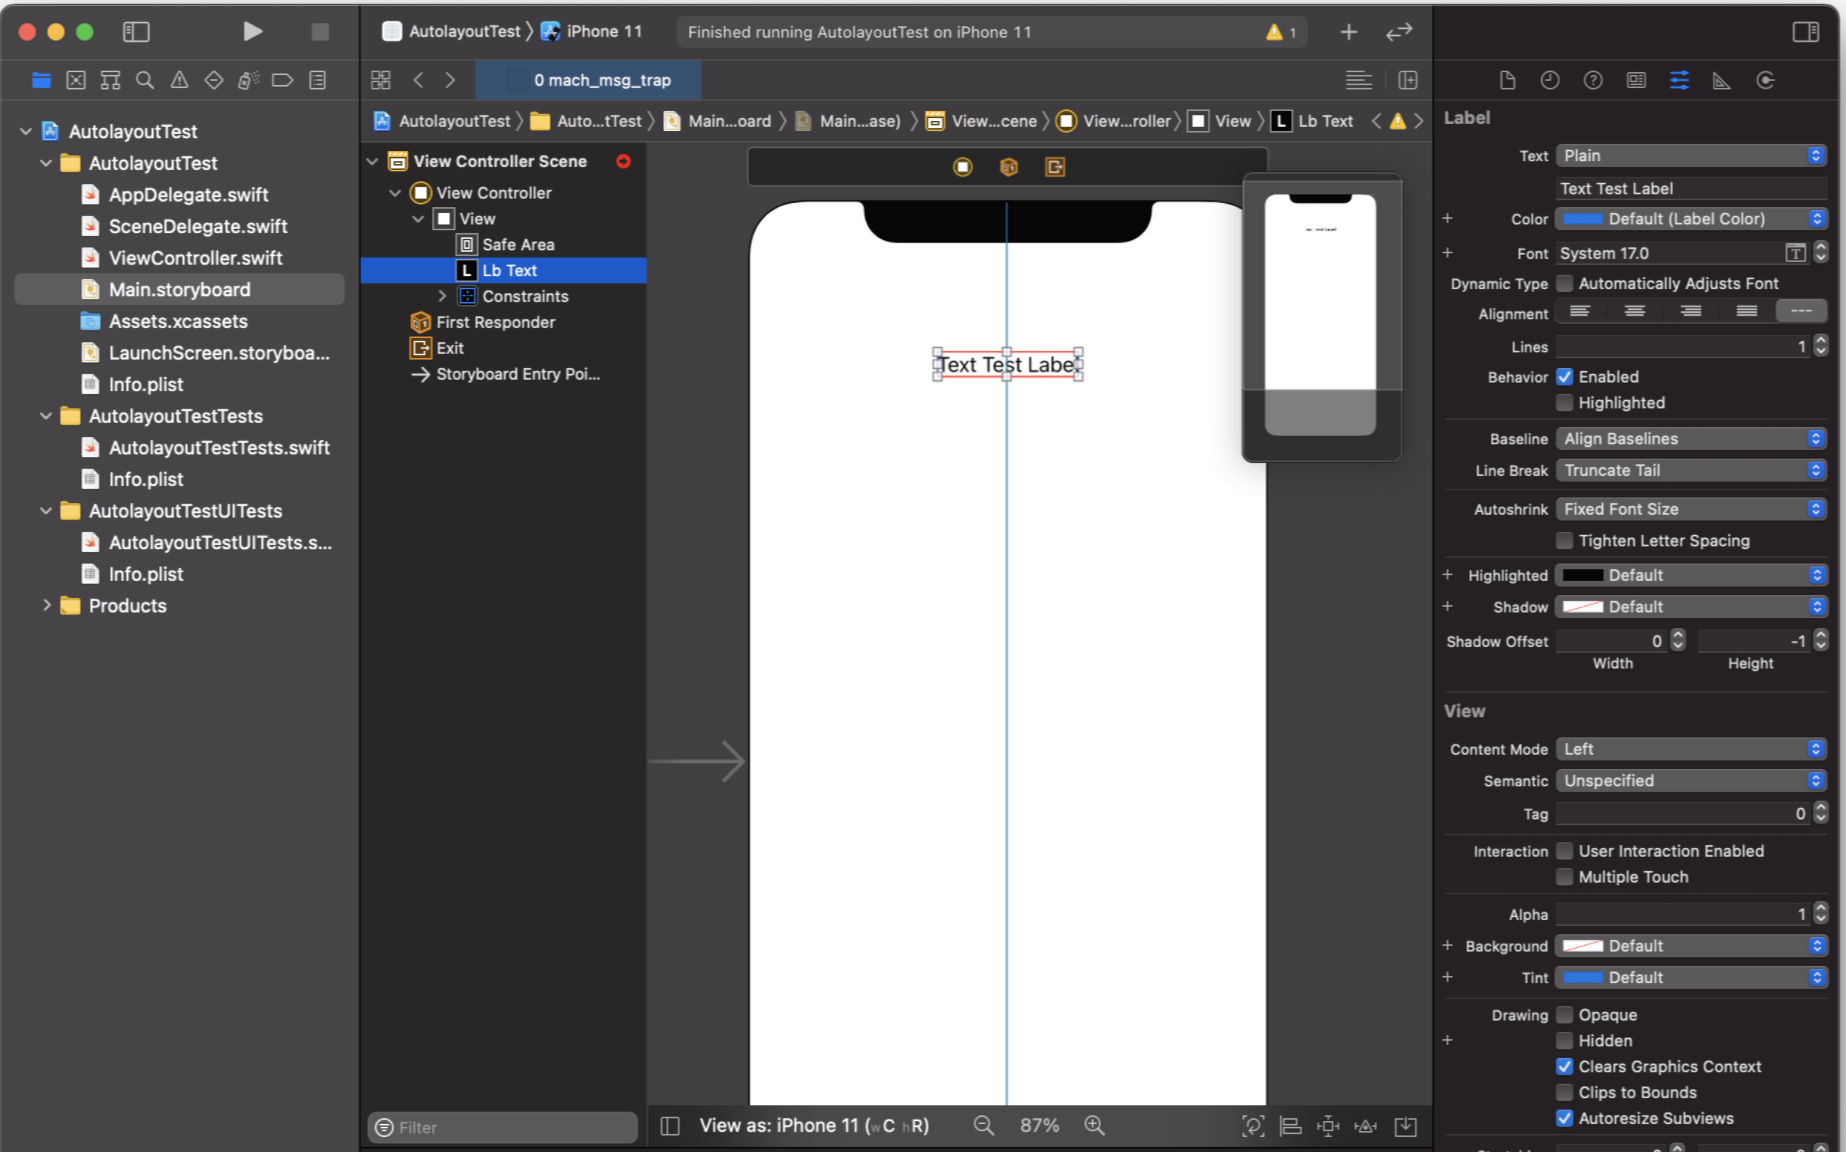Check the Opaque drawing checkbox

point(1565,1015)
